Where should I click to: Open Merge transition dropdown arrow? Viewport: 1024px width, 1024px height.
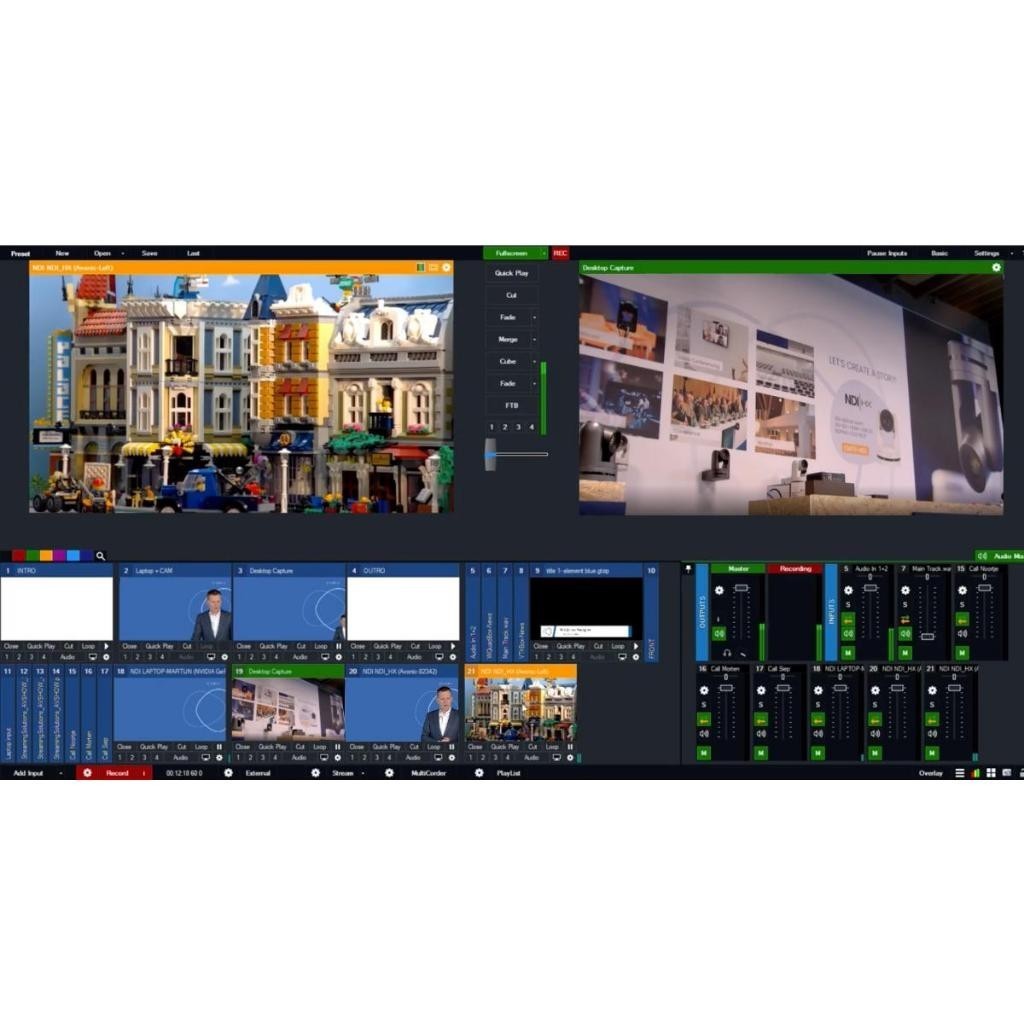[534, 339]
